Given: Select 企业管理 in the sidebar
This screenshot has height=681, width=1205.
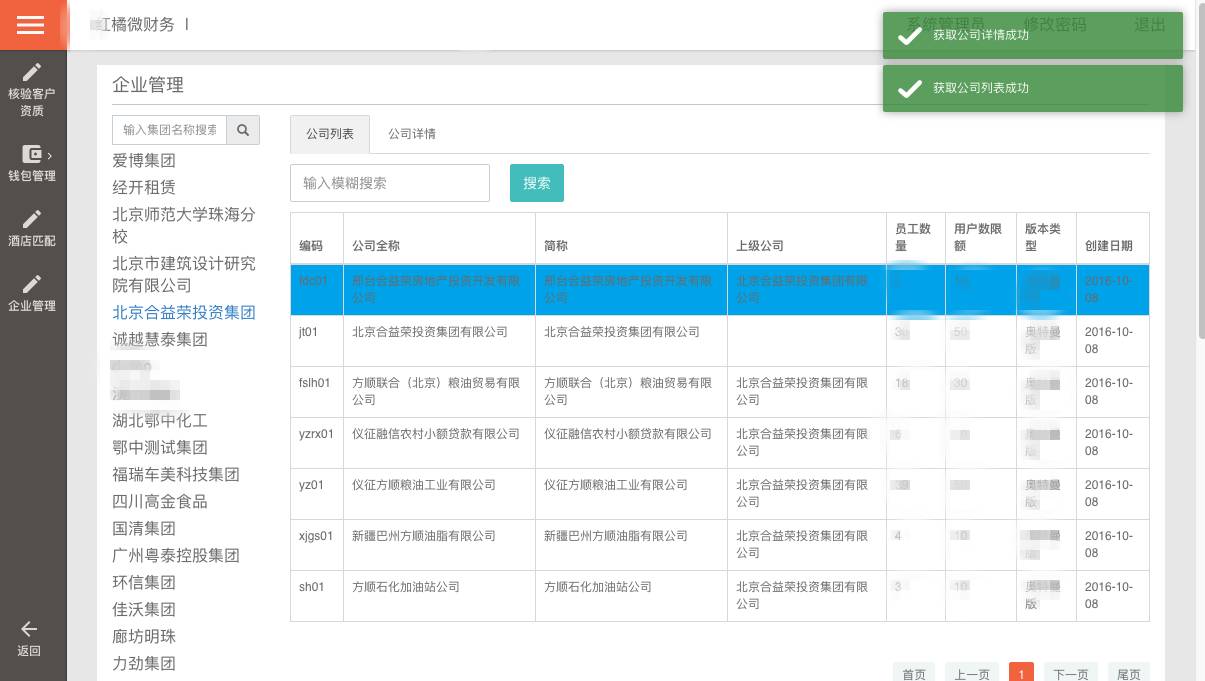Looking at the screenshot, I should click(32, 294).
